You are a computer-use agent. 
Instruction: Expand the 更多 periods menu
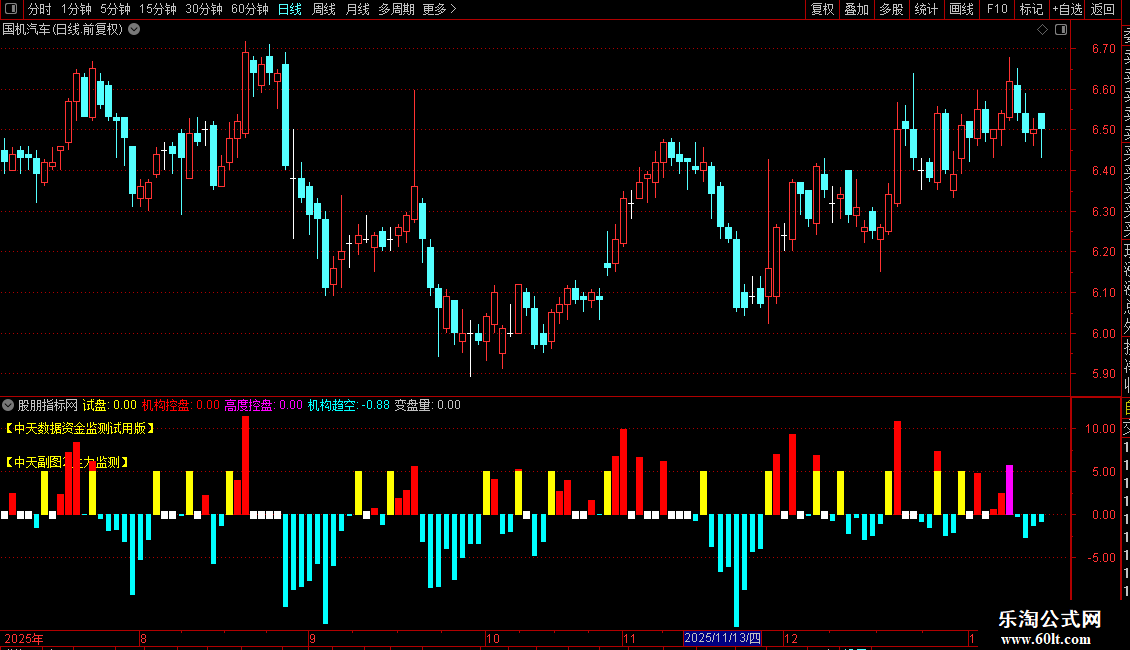point(440,9)
